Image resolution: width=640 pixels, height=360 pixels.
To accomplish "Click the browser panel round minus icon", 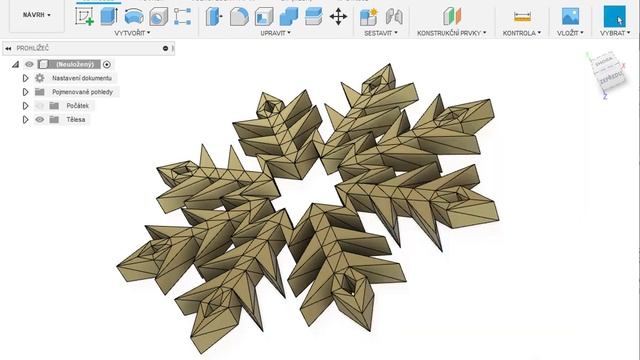I will [165, 48].
